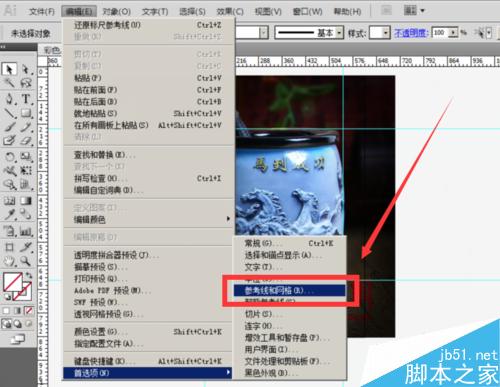
Task: Choose 颜色设置(G) menu entry
Action: [149, 332]
